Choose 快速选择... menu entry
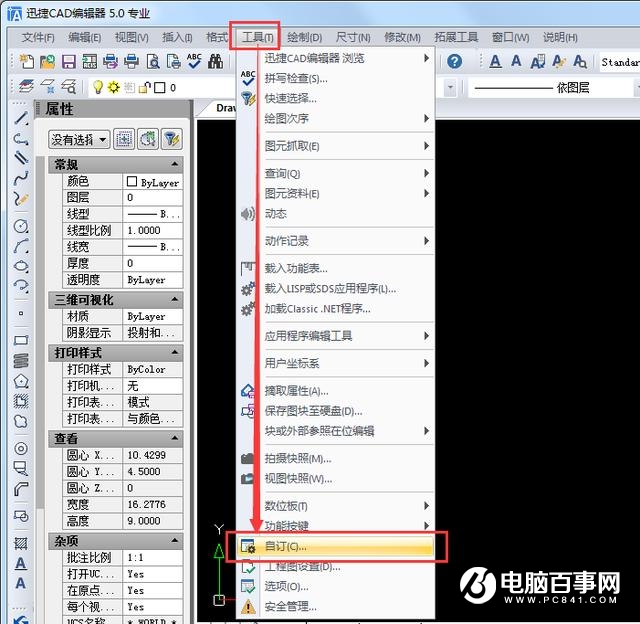The width and height of the screenshot is (640, 624). 336,98
